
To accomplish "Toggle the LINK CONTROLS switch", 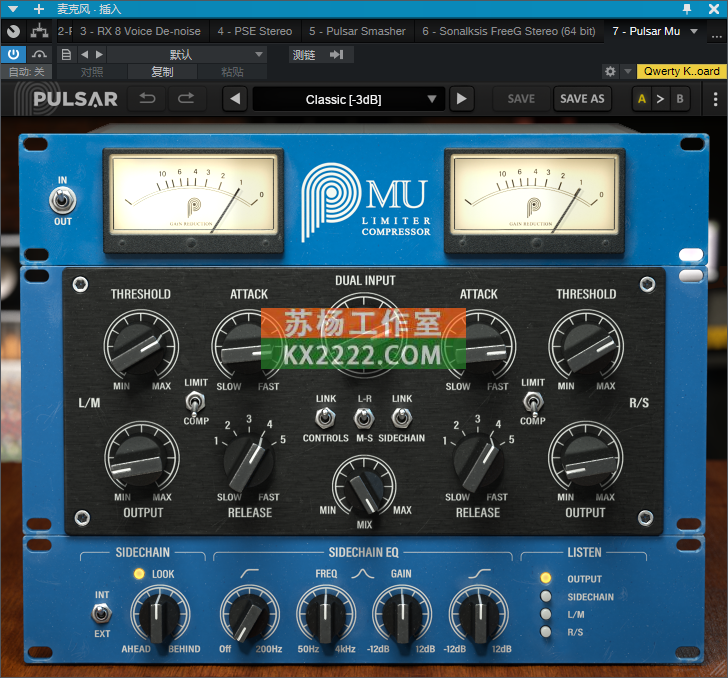I will (325, 418).
